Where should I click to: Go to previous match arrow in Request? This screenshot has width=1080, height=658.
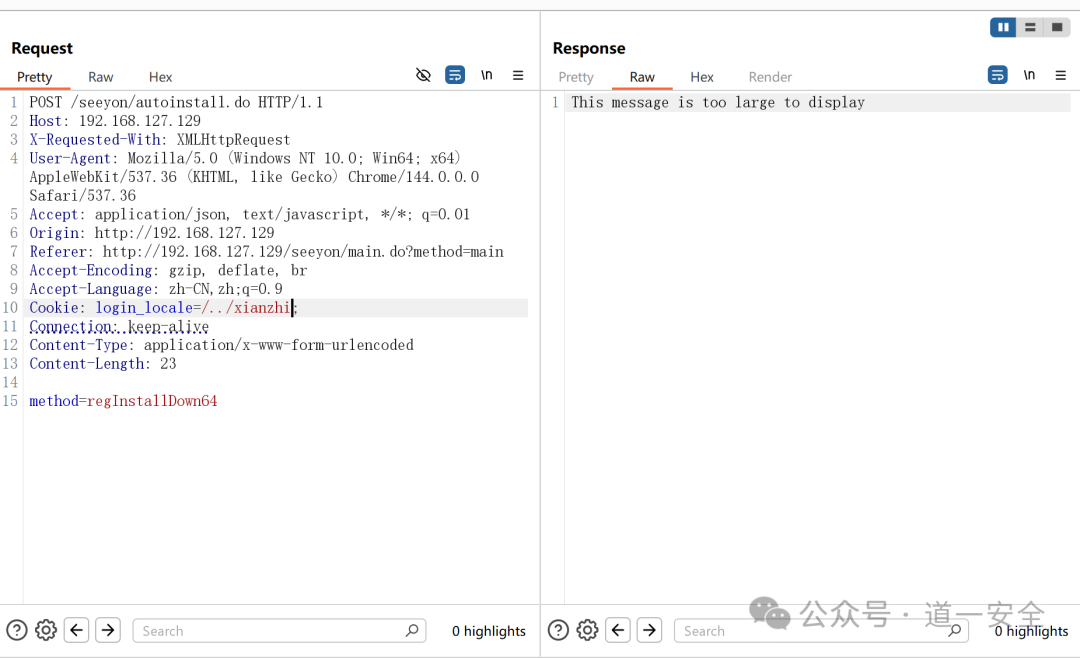click(x=76, y=630)
